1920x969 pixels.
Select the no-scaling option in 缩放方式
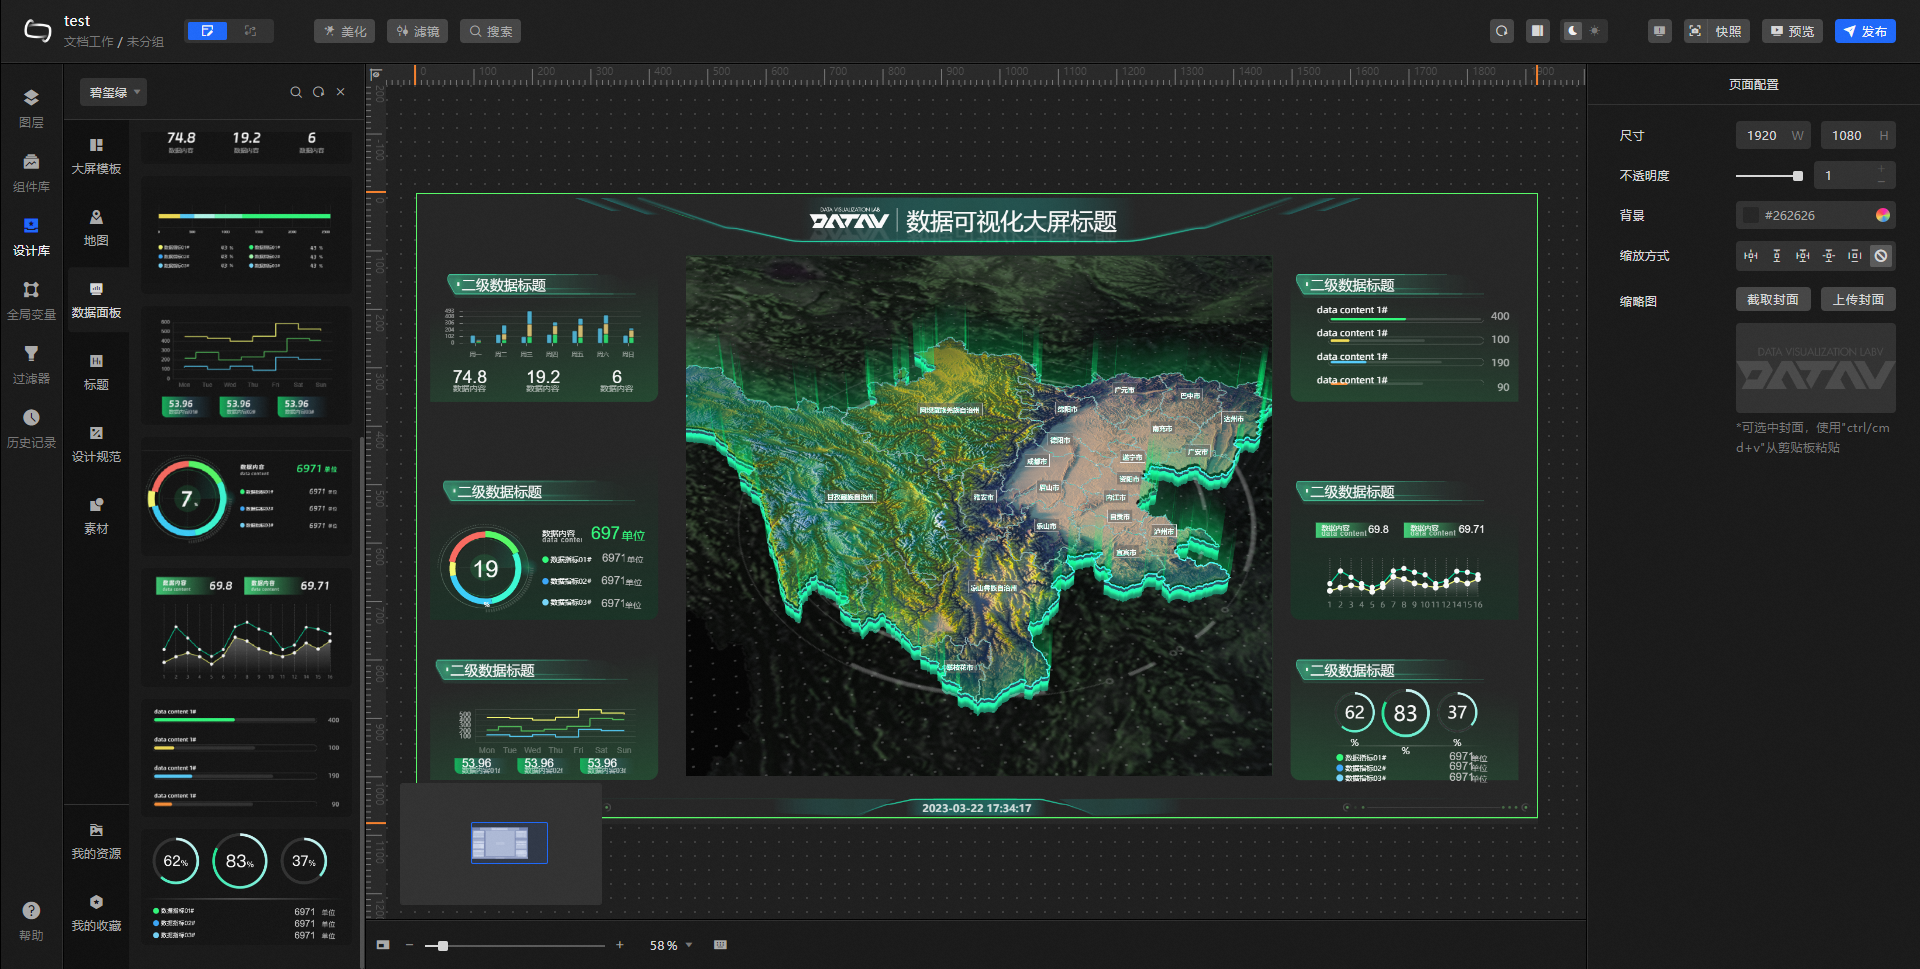pyautogui.click(x=1881, y=256)
